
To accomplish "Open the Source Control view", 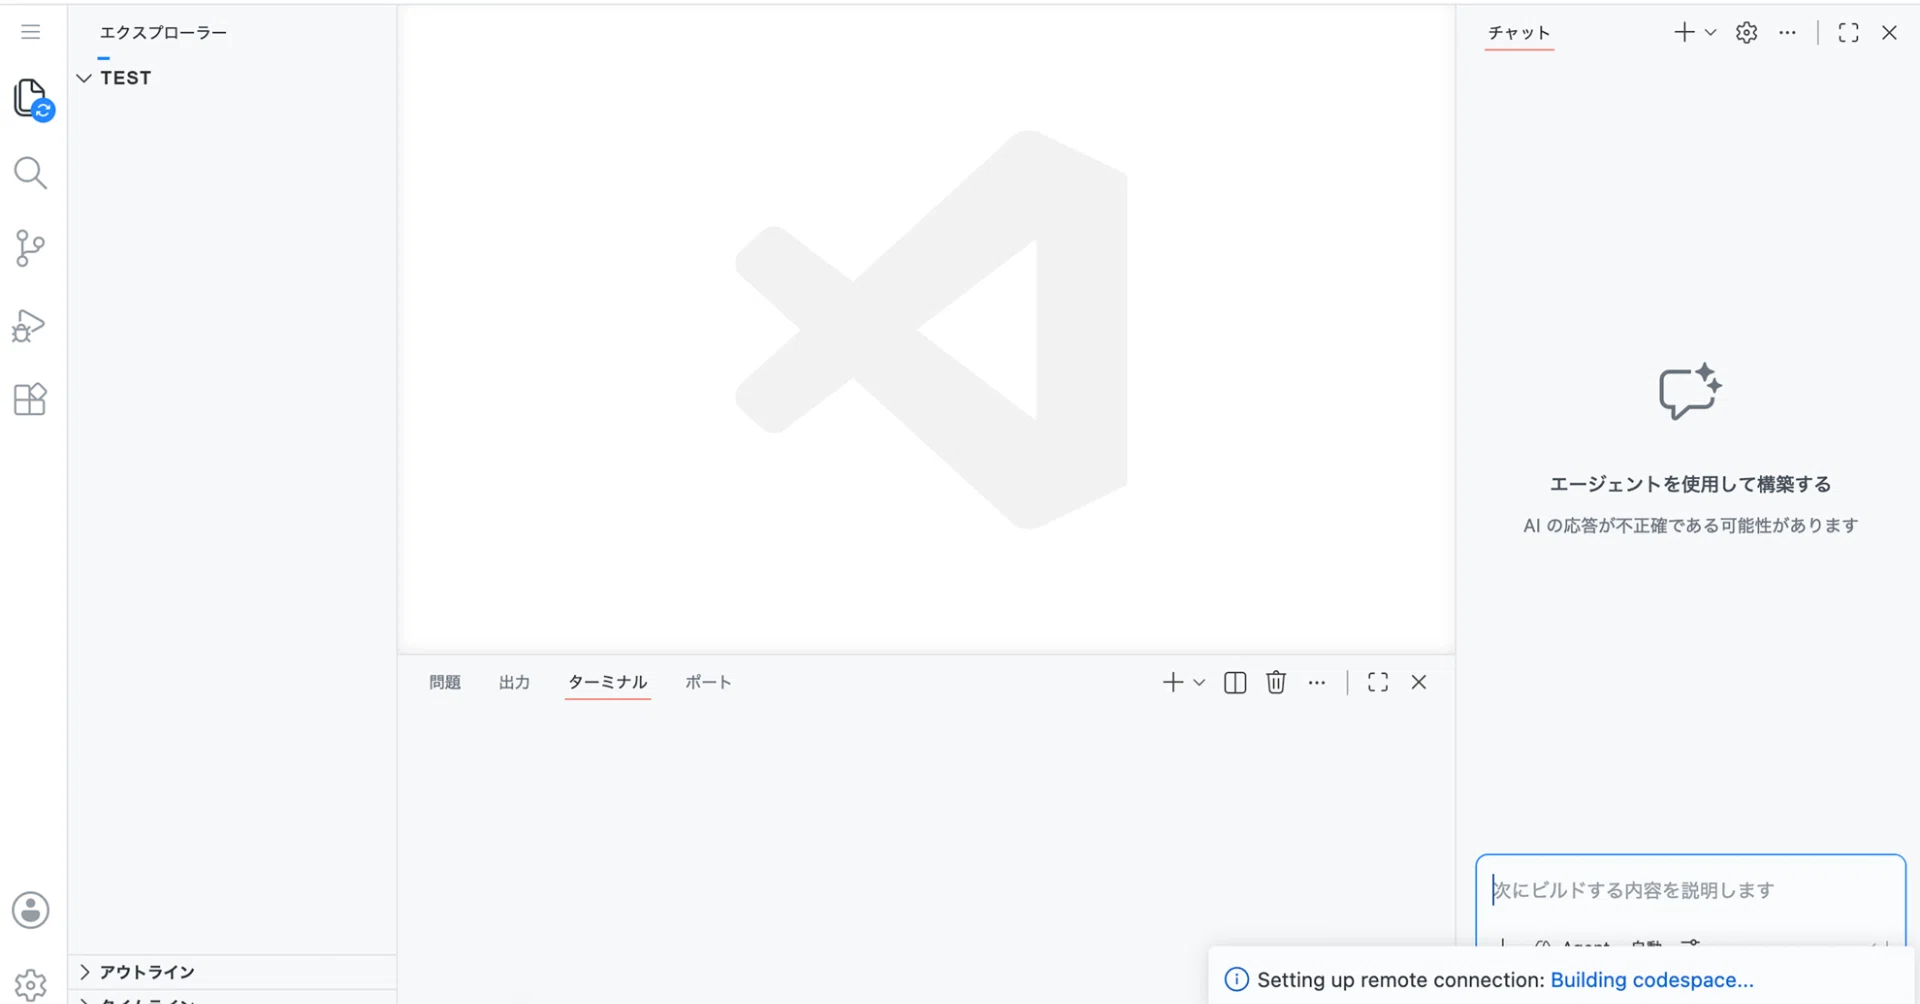I will click(30, 248).
